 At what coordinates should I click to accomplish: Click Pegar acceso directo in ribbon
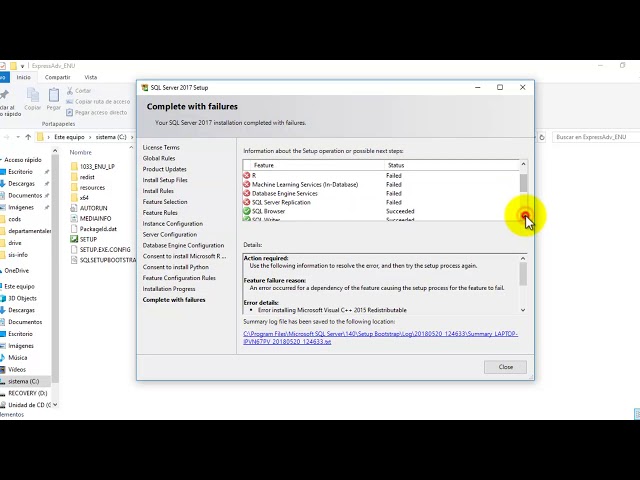pyautogui.click(x=96, y=113)
